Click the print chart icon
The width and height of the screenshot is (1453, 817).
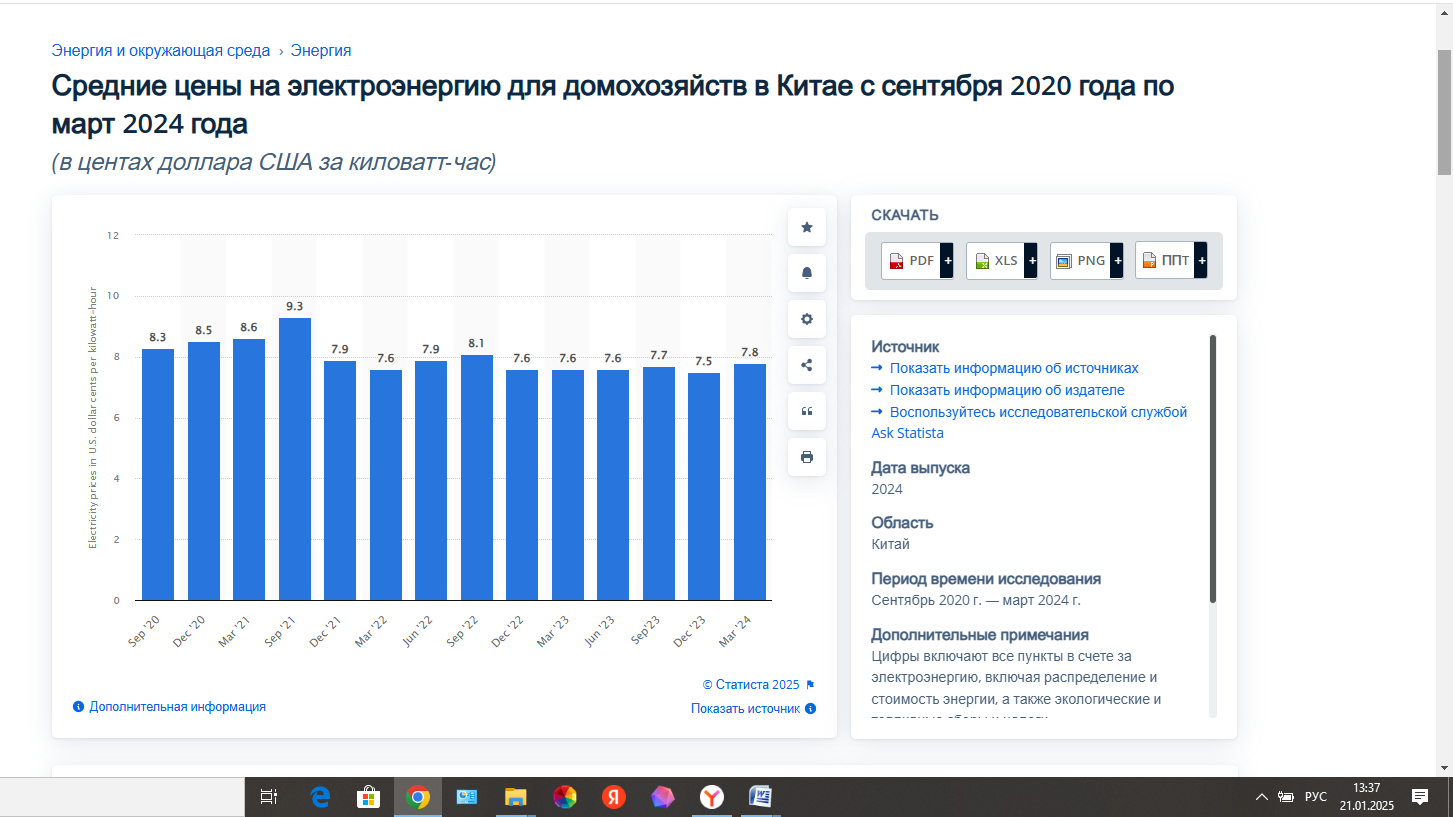(806, 457)
